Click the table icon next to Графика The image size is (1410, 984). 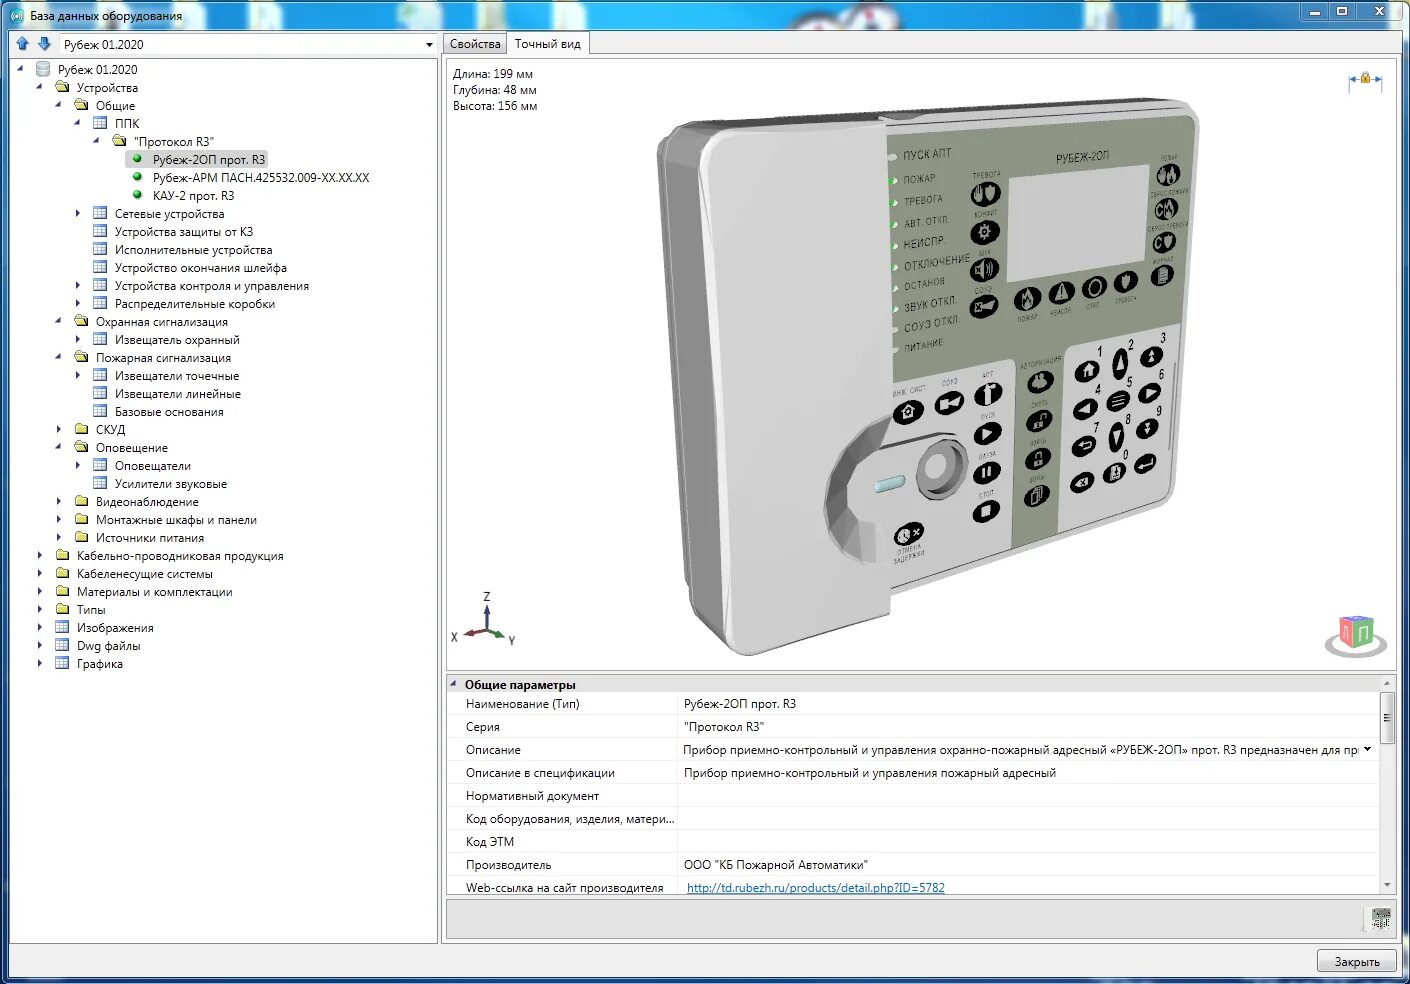[62, 663]
